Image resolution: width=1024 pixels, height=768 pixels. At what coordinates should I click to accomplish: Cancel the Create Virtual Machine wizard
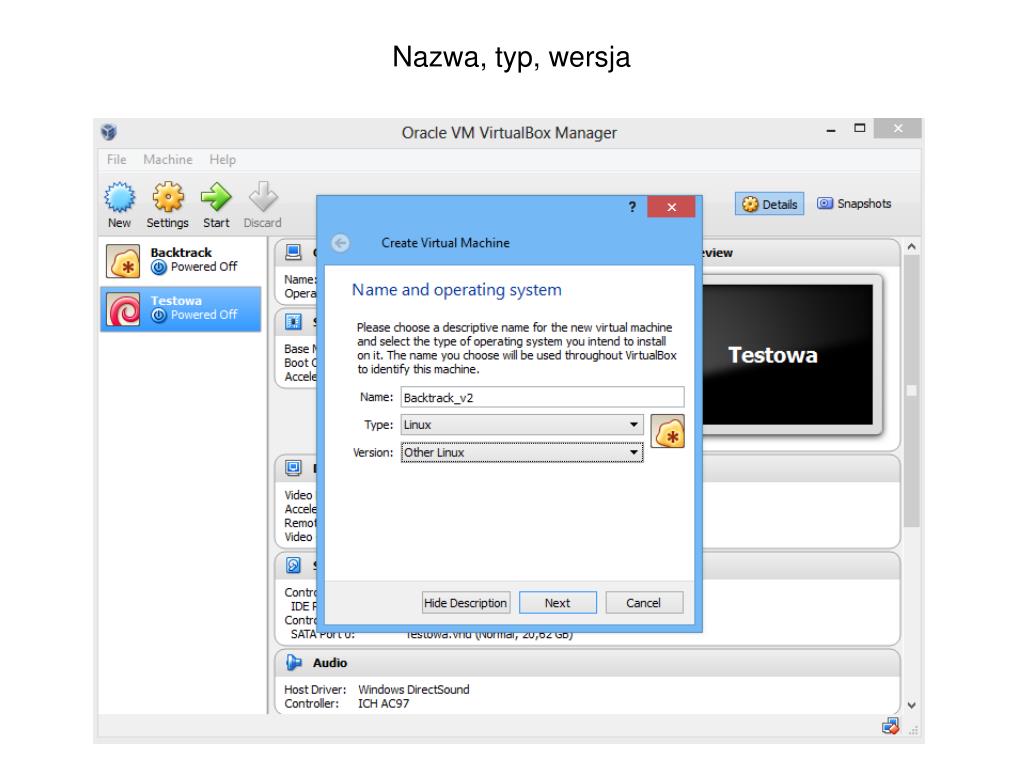[x=644, y=603]
